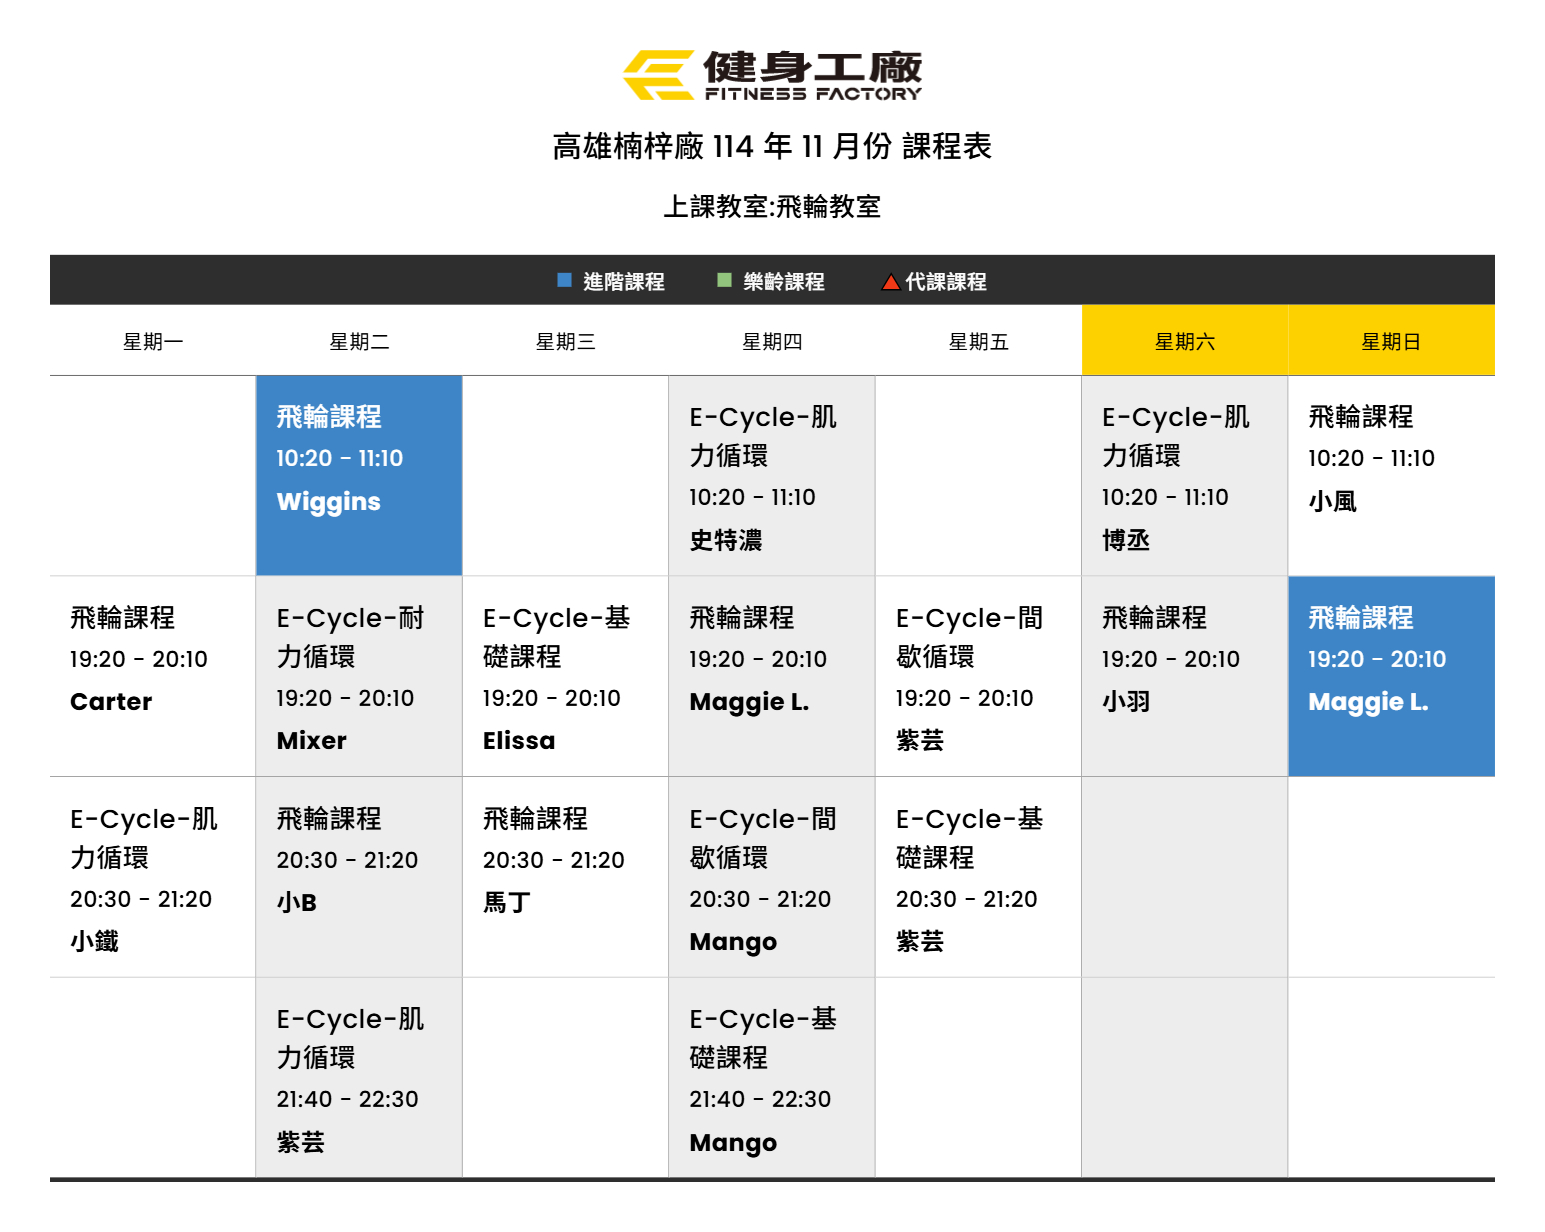Open Wednesday 20:30 馬丁 飛輪課程 class
Image resolution: width=1545 pixels, height=1232 pixels.
pos(565,877)
